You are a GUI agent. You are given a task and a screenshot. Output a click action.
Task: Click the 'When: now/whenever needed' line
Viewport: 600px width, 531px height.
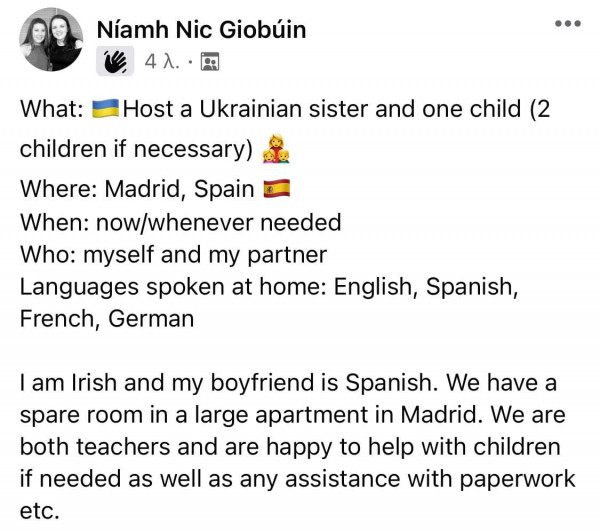click(180, 221)
